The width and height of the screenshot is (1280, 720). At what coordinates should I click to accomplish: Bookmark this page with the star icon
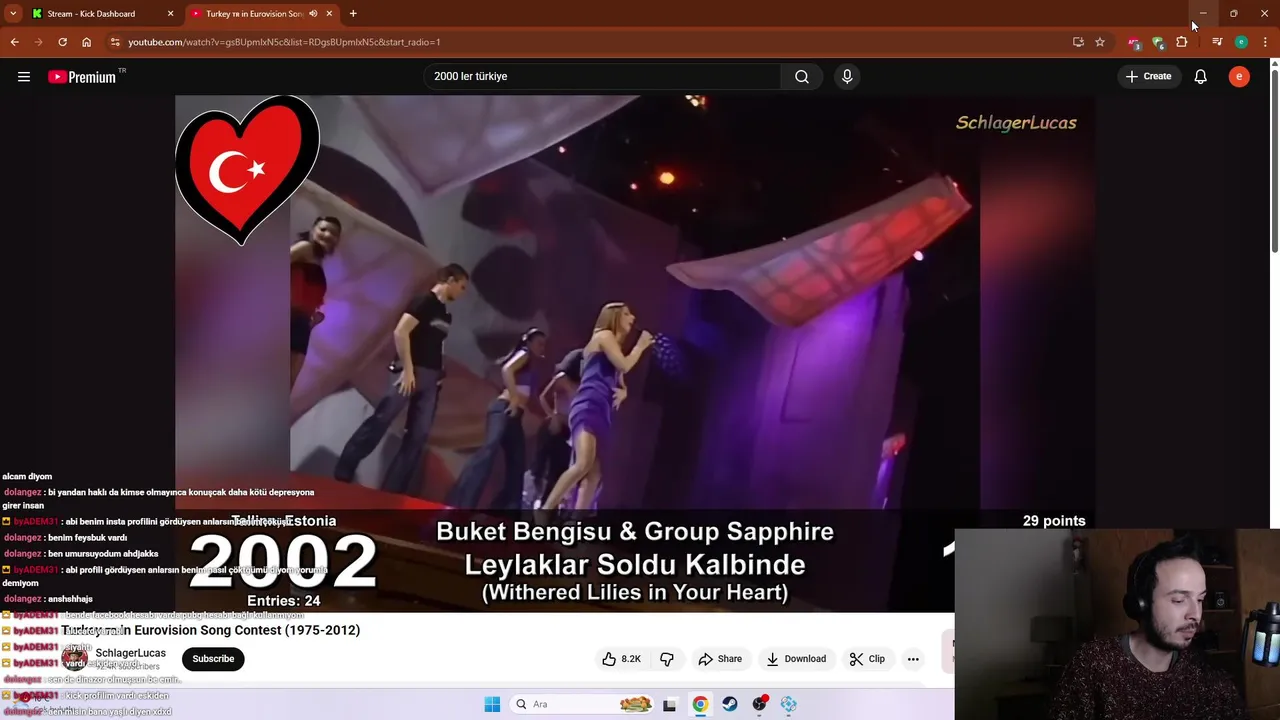coord(1100,42)
